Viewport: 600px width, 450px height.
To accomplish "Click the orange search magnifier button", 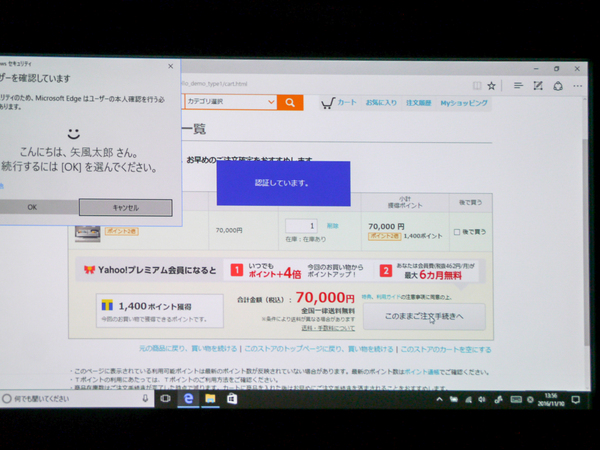I will [290, 103].
